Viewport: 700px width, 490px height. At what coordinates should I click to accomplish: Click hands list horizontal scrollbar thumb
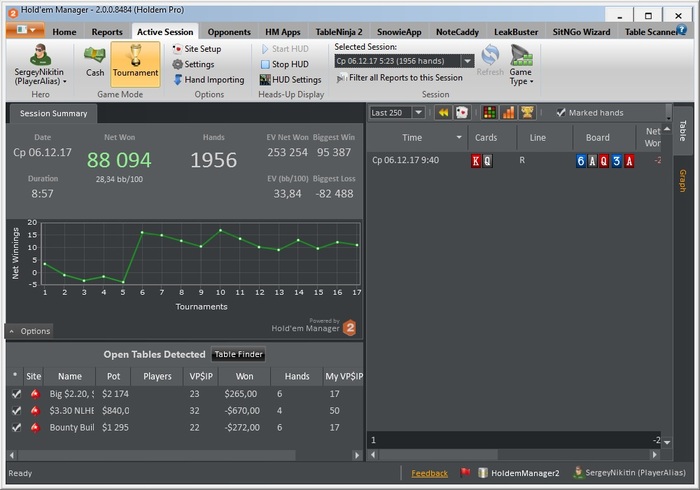point(438,455)
